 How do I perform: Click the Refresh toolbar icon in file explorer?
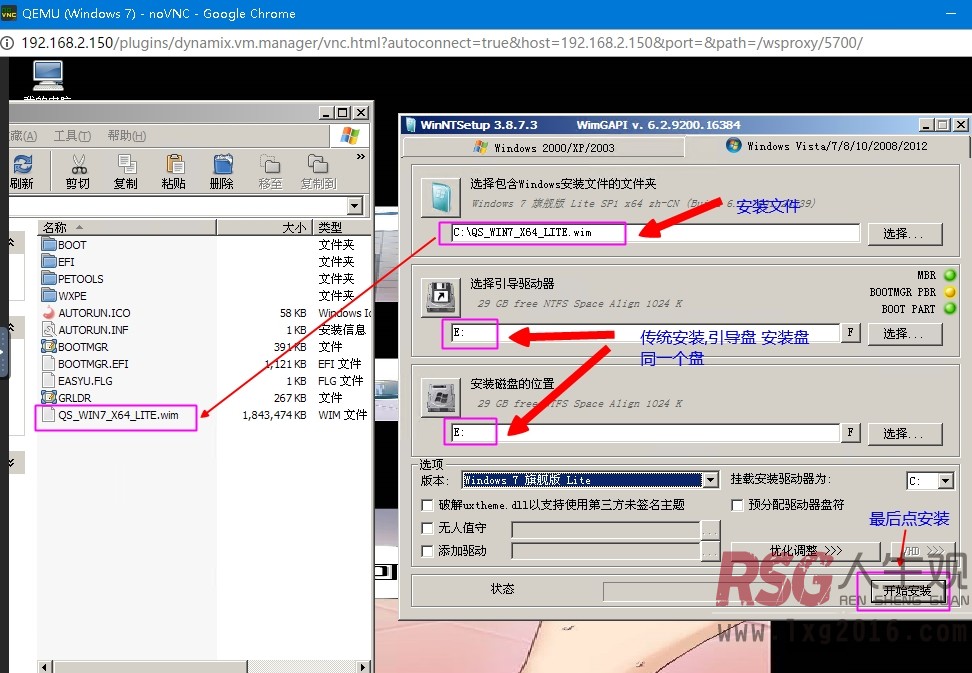pyautogui.click(x=22, y=172)
